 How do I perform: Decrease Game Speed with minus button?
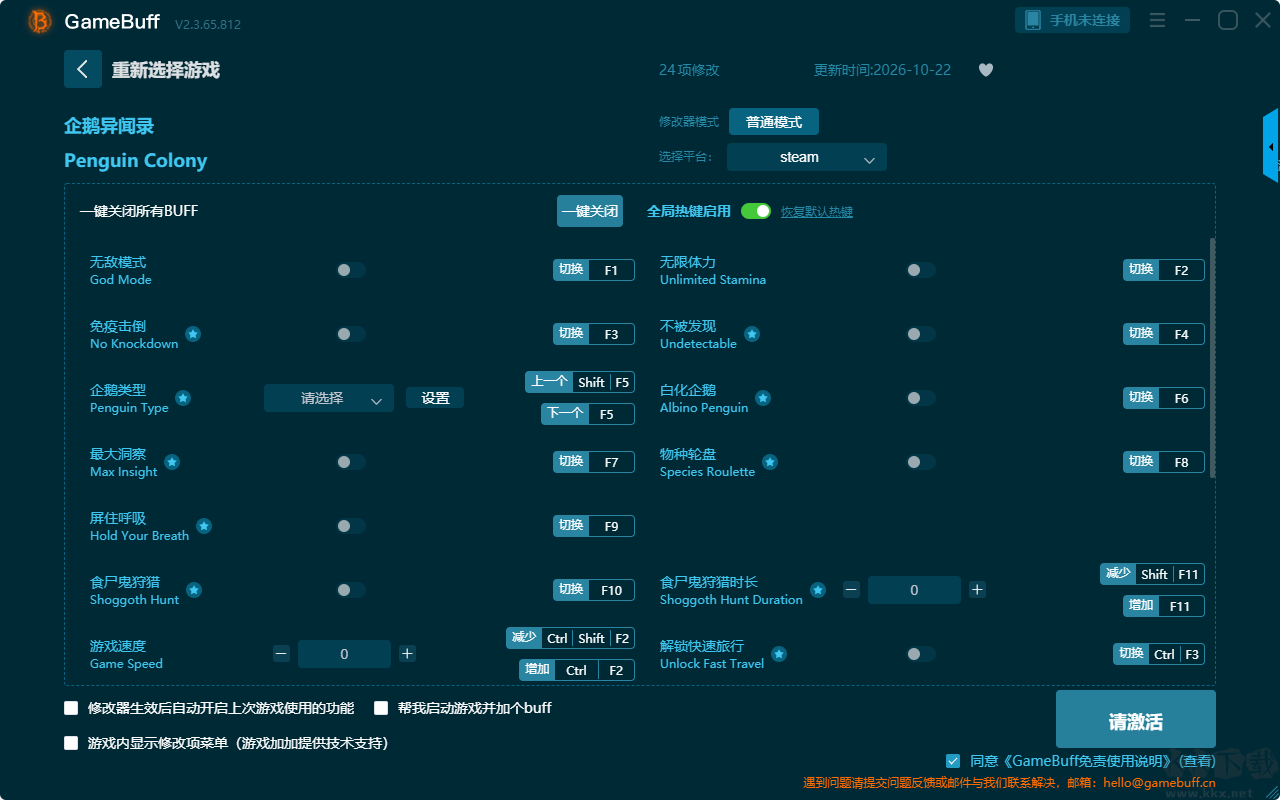point(281,654)
